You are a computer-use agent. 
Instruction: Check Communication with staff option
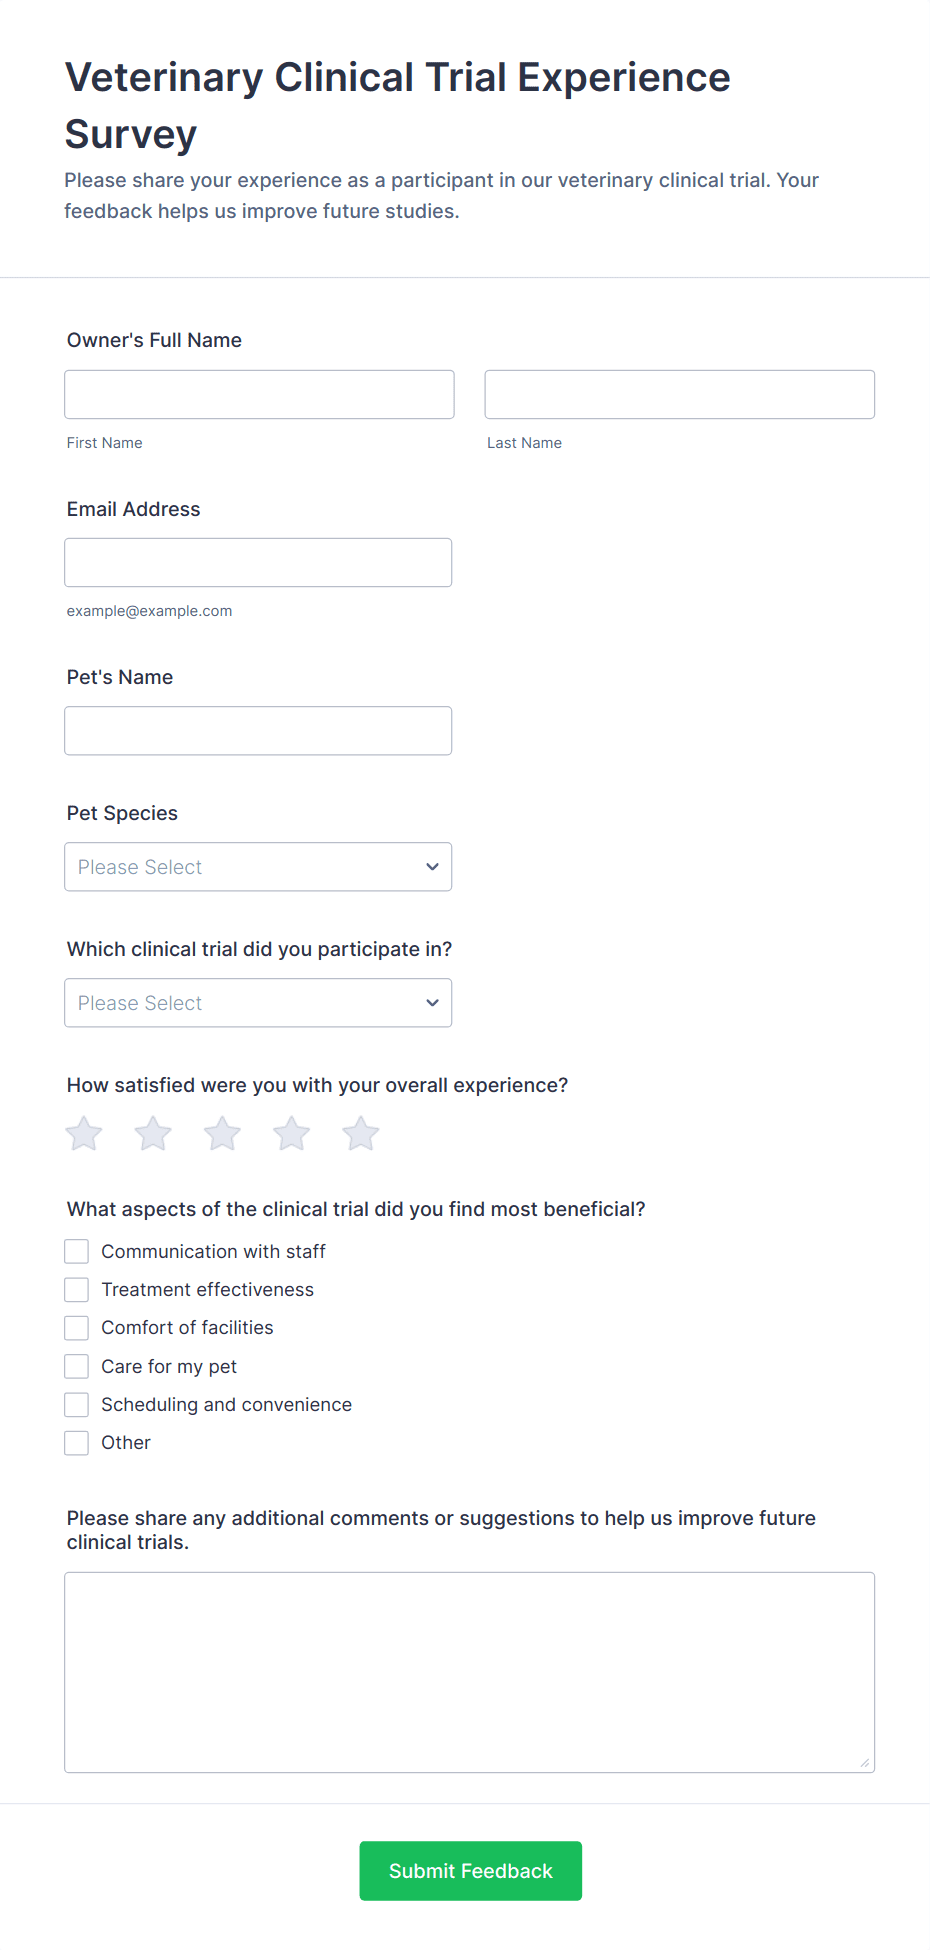pos(77,1252)
